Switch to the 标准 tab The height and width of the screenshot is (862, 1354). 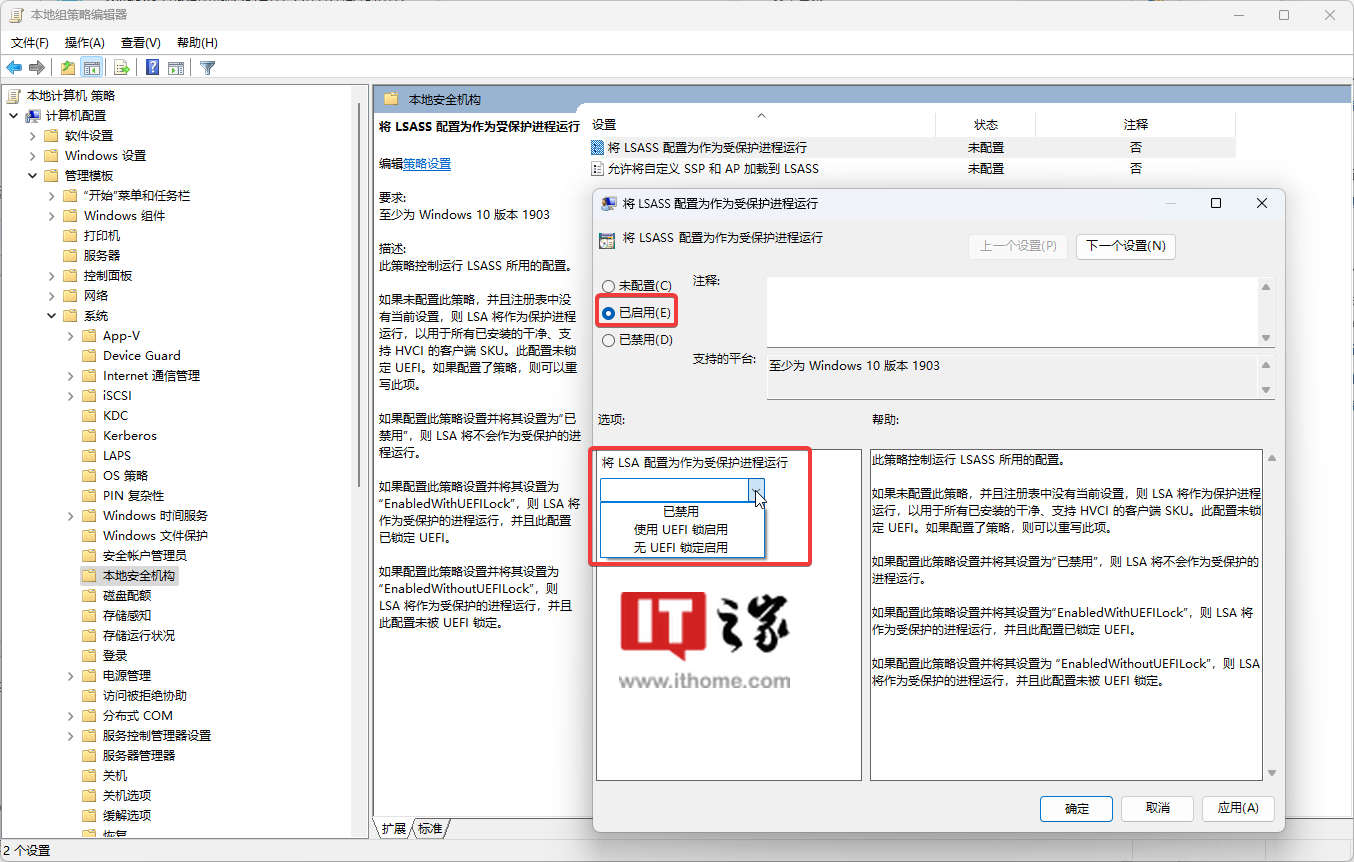point(431,829)
